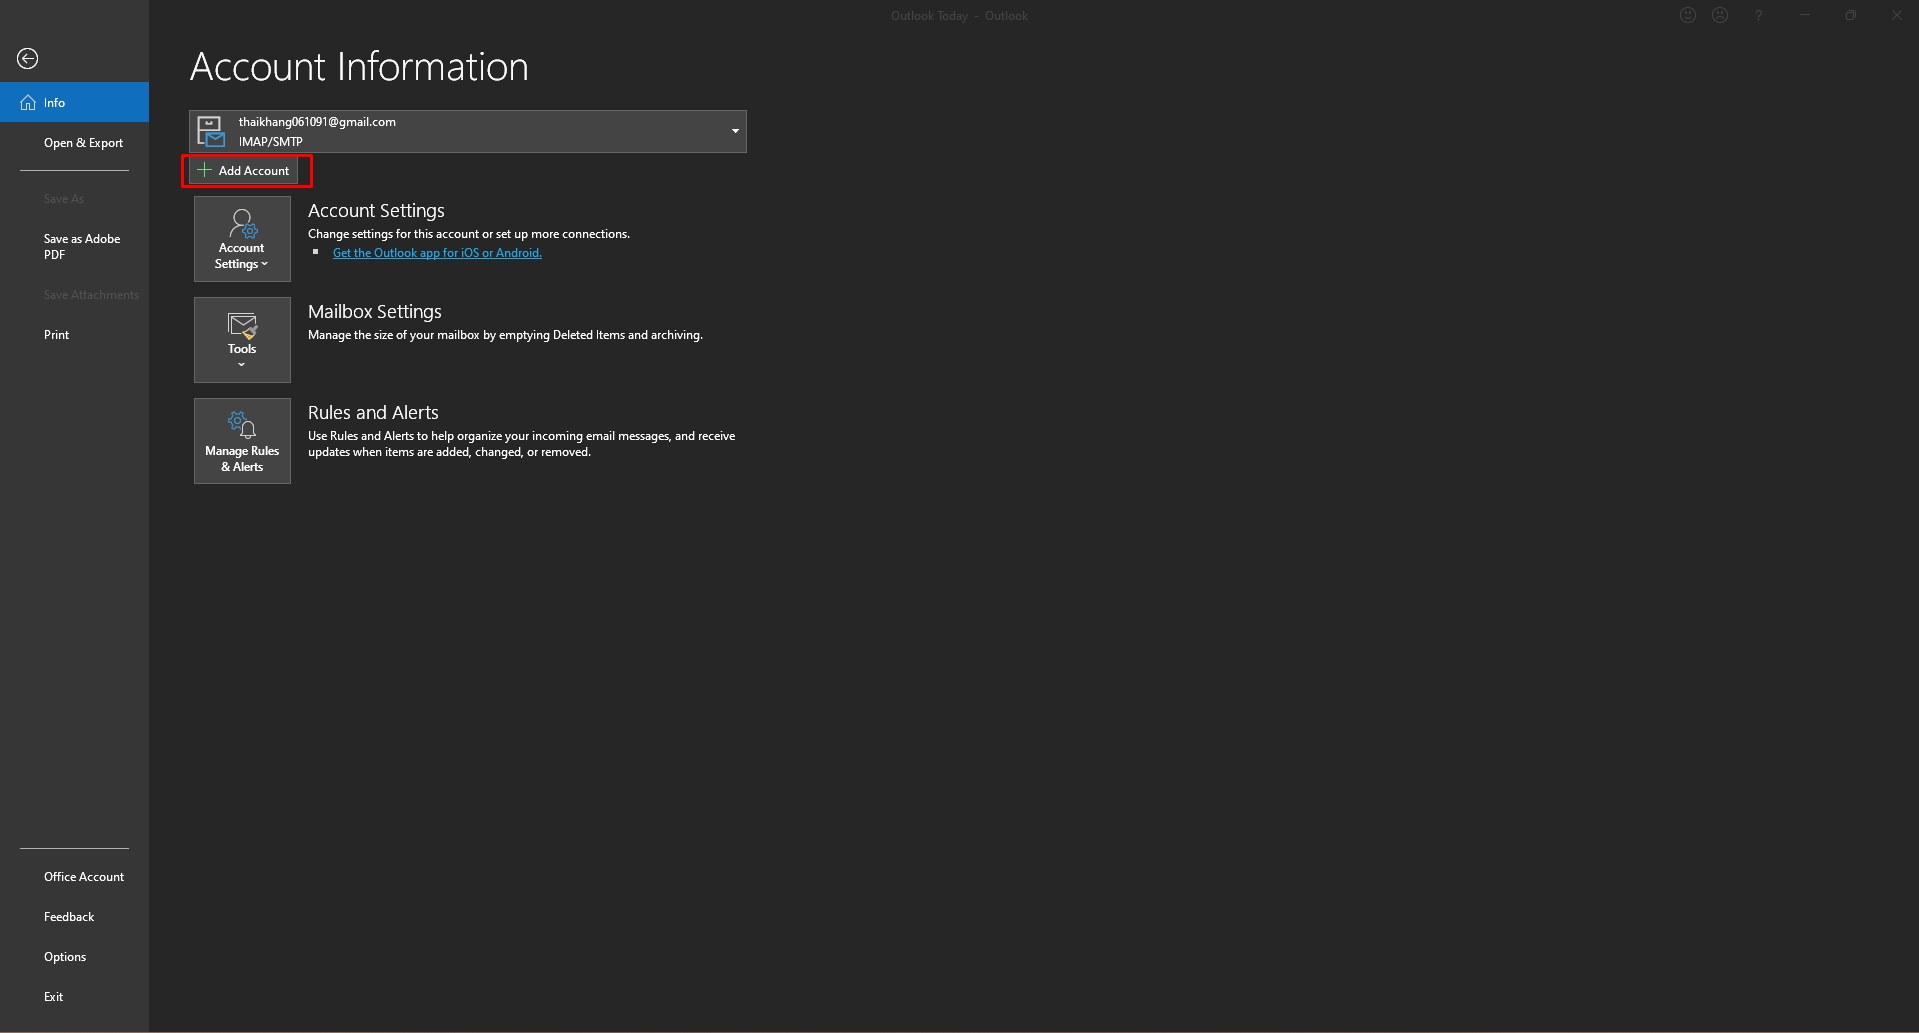
Task: Open Office Account page
Action: tap(84, 877)
